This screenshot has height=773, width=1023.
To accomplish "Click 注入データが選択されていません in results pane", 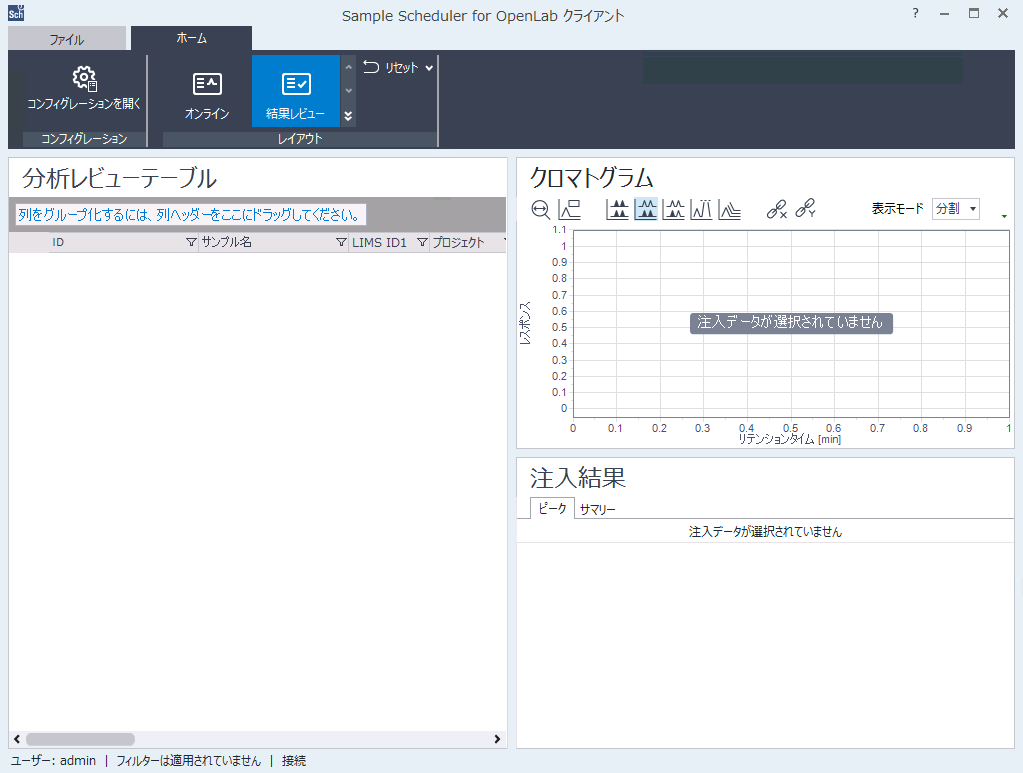I will click(765, 532).
